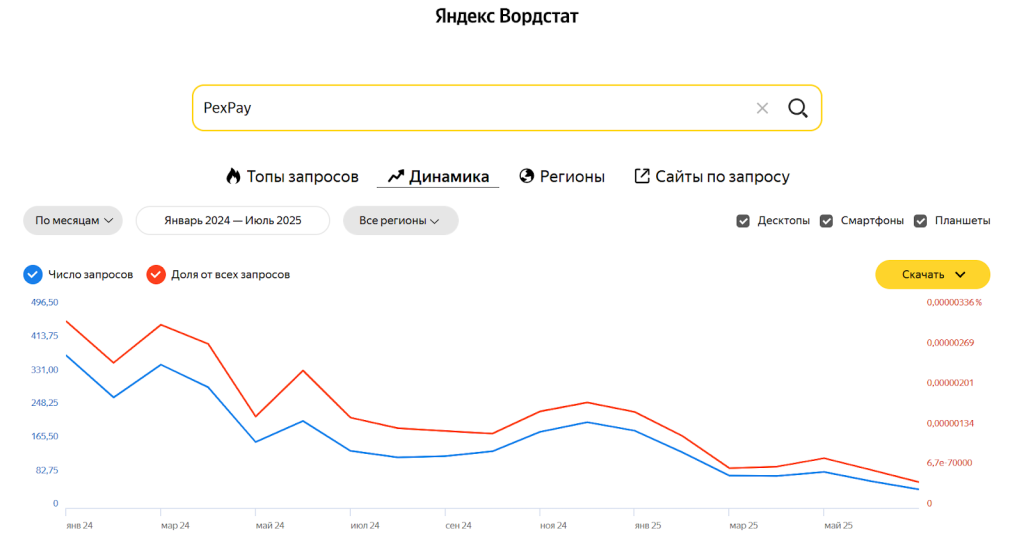Viewport: 1024px width, 541px height.
Task: Toggle the blue Число запросов series
Action: click(x=33, y=274)
